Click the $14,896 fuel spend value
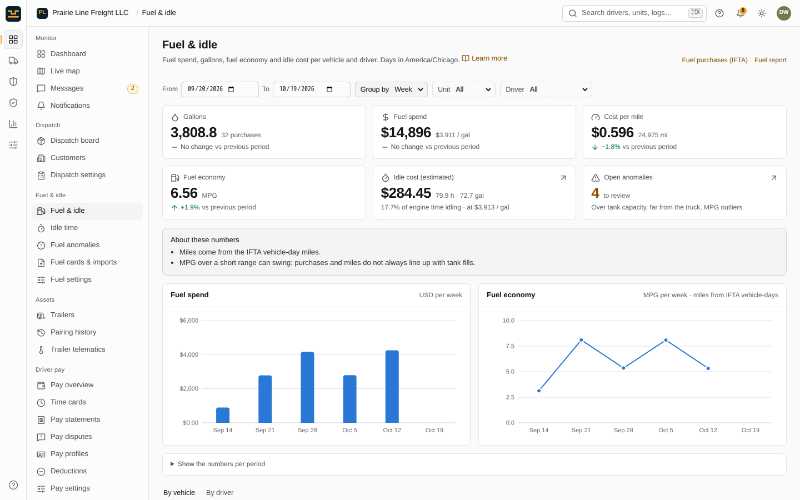800x500 pixels. tap(406, 133)
